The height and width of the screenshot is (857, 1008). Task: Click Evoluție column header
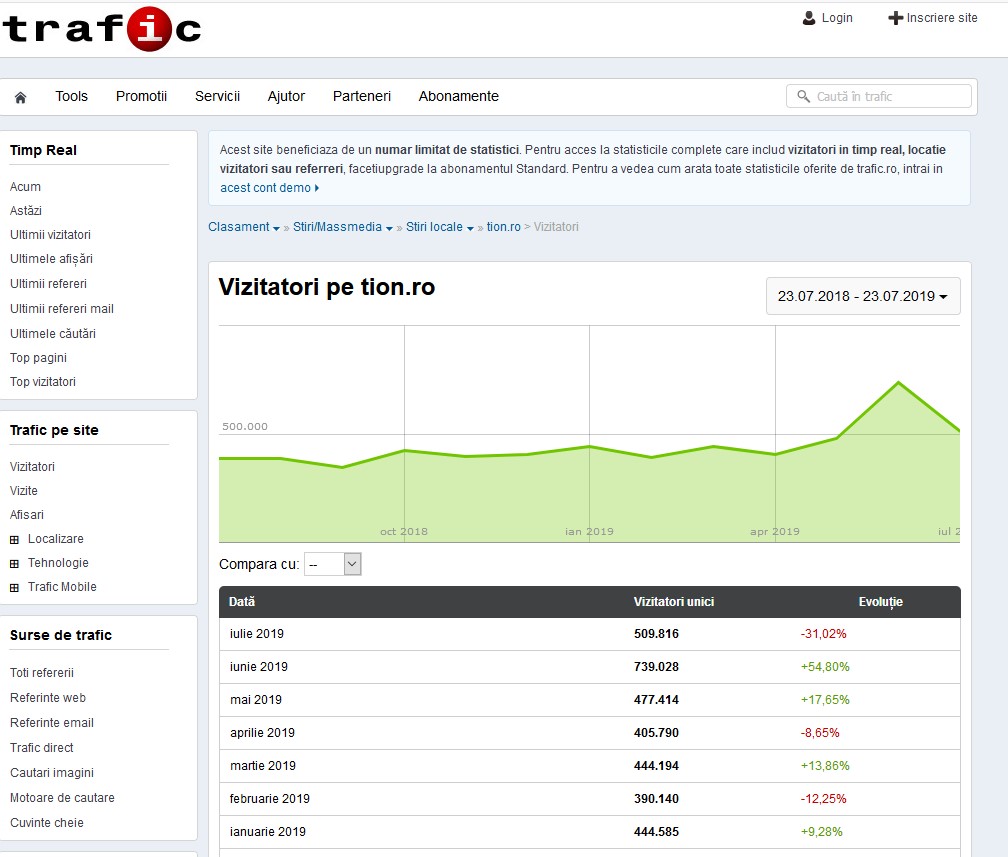(881, 602)
